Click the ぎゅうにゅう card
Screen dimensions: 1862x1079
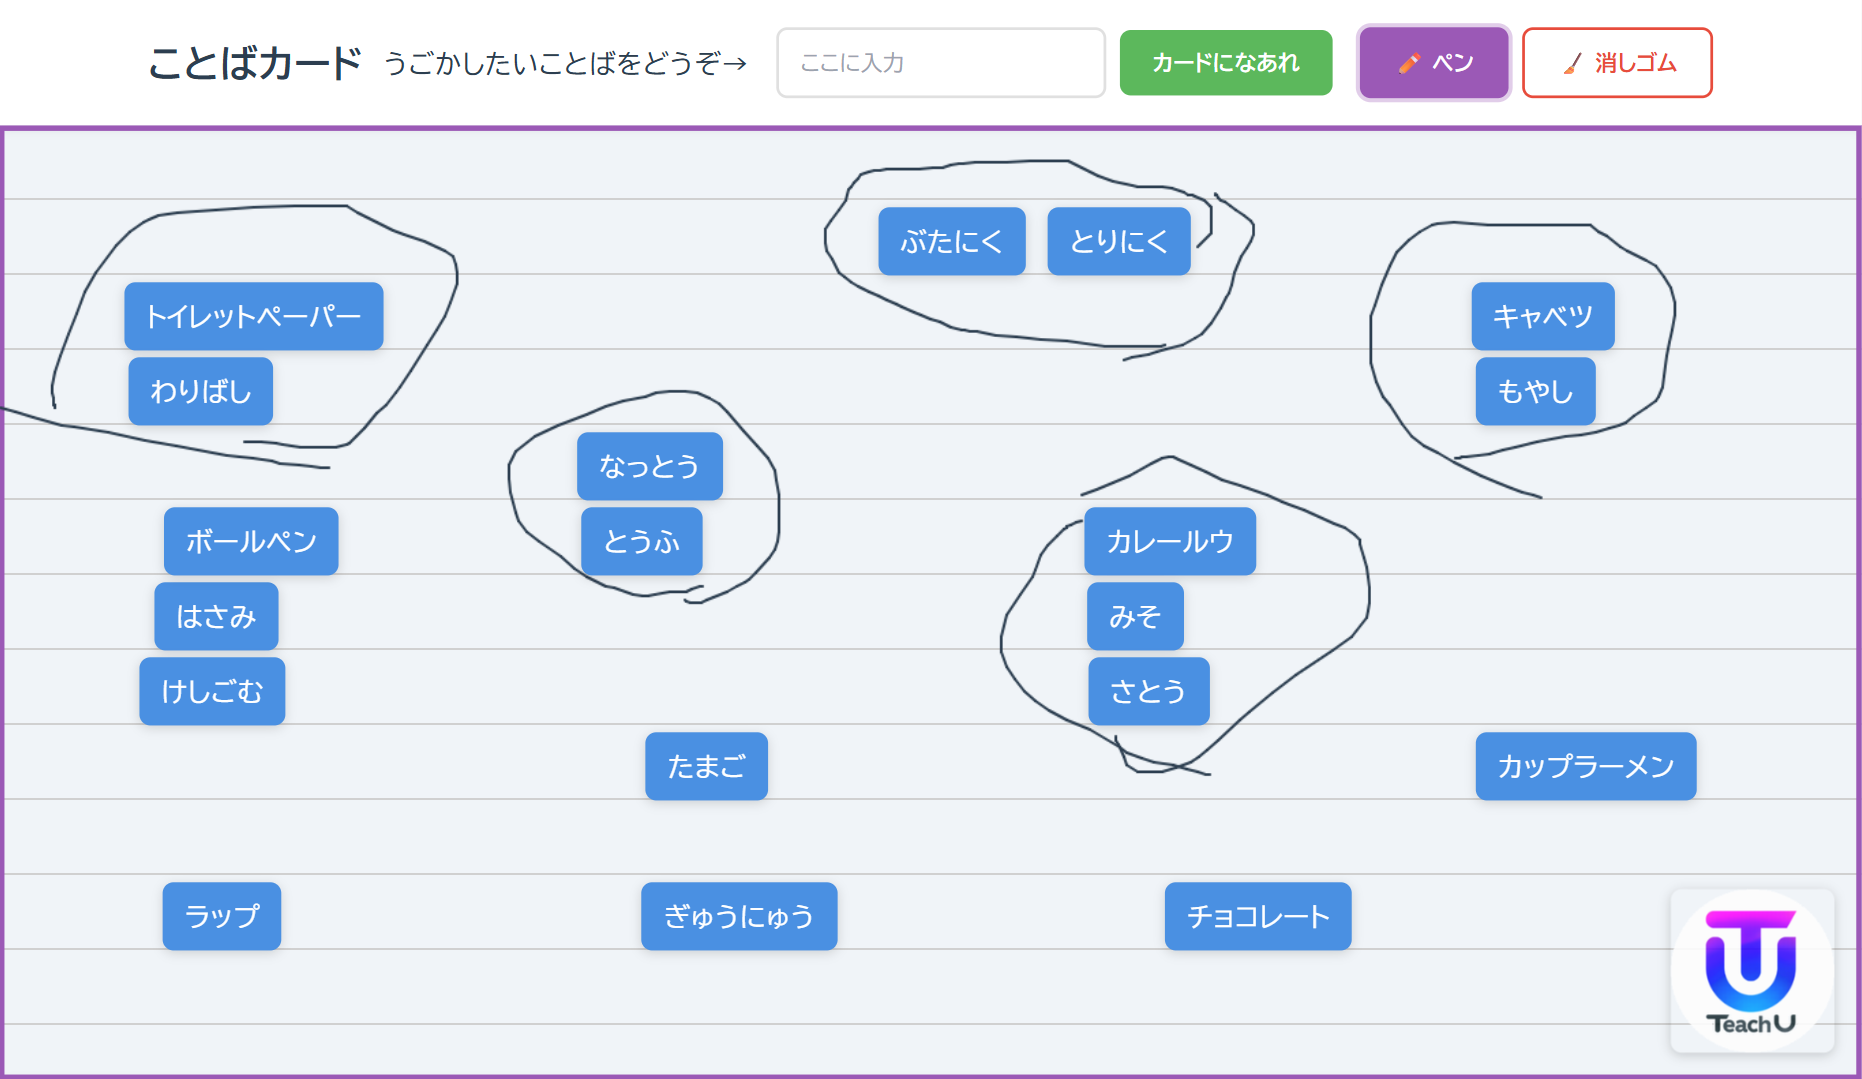(x=738, y=916)
